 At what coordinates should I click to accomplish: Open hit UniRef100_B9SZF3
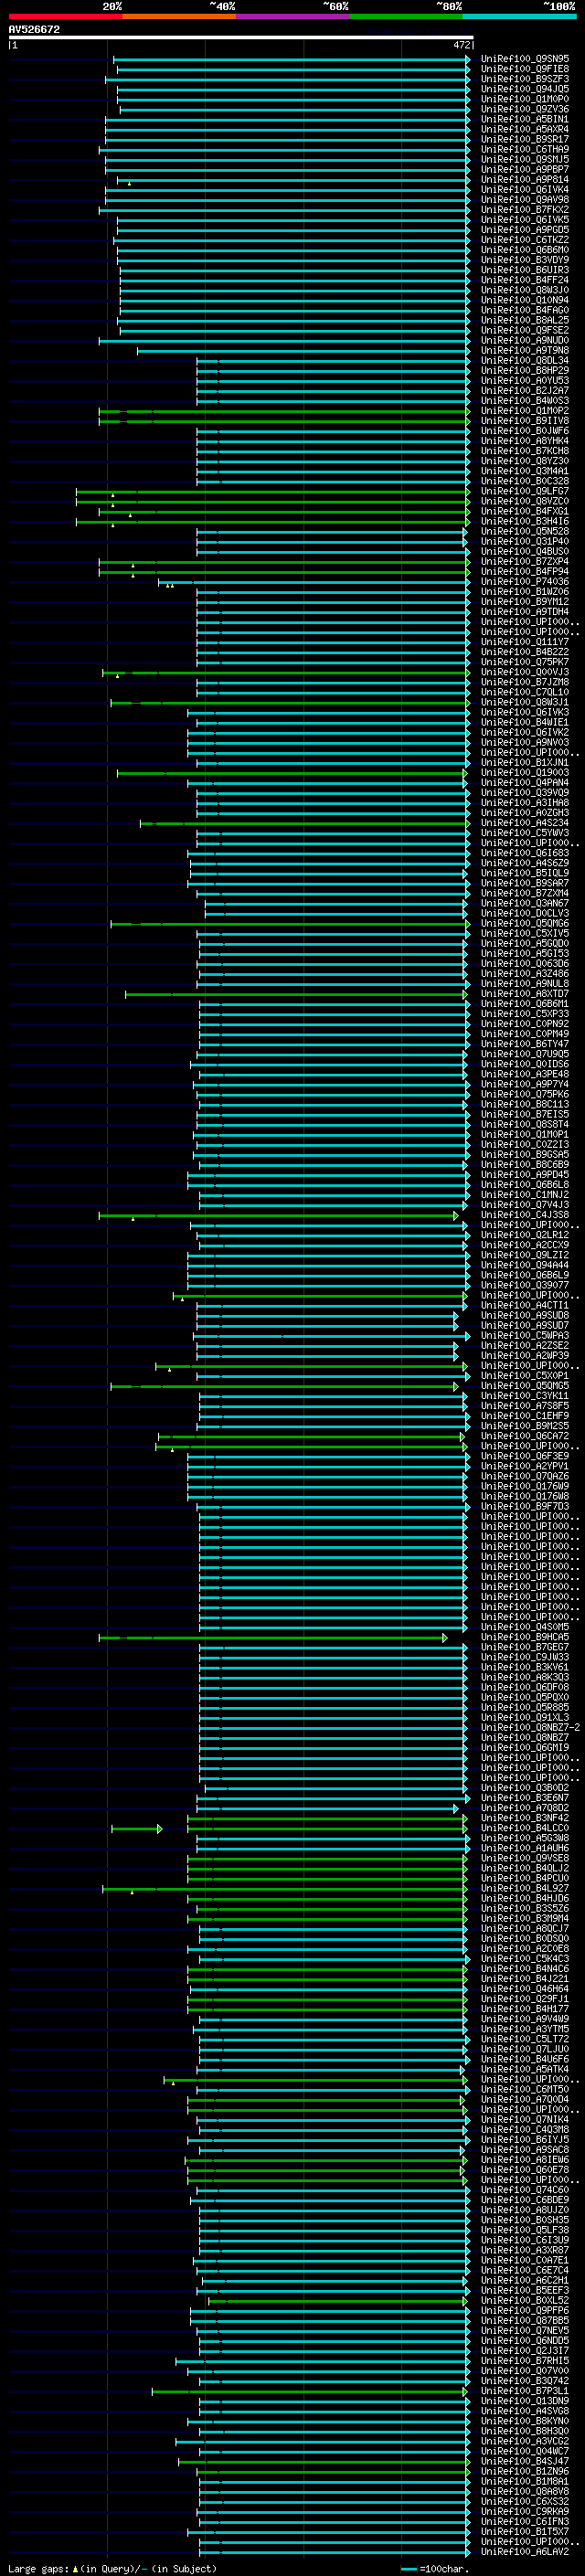point(525,79)
